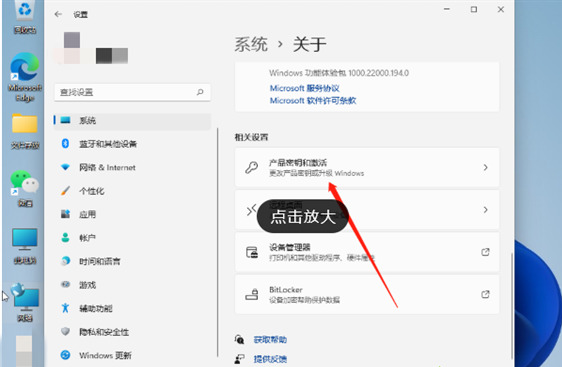
Task: Open external link icon for 设备管理器
Action: click(x=485, y=252)
